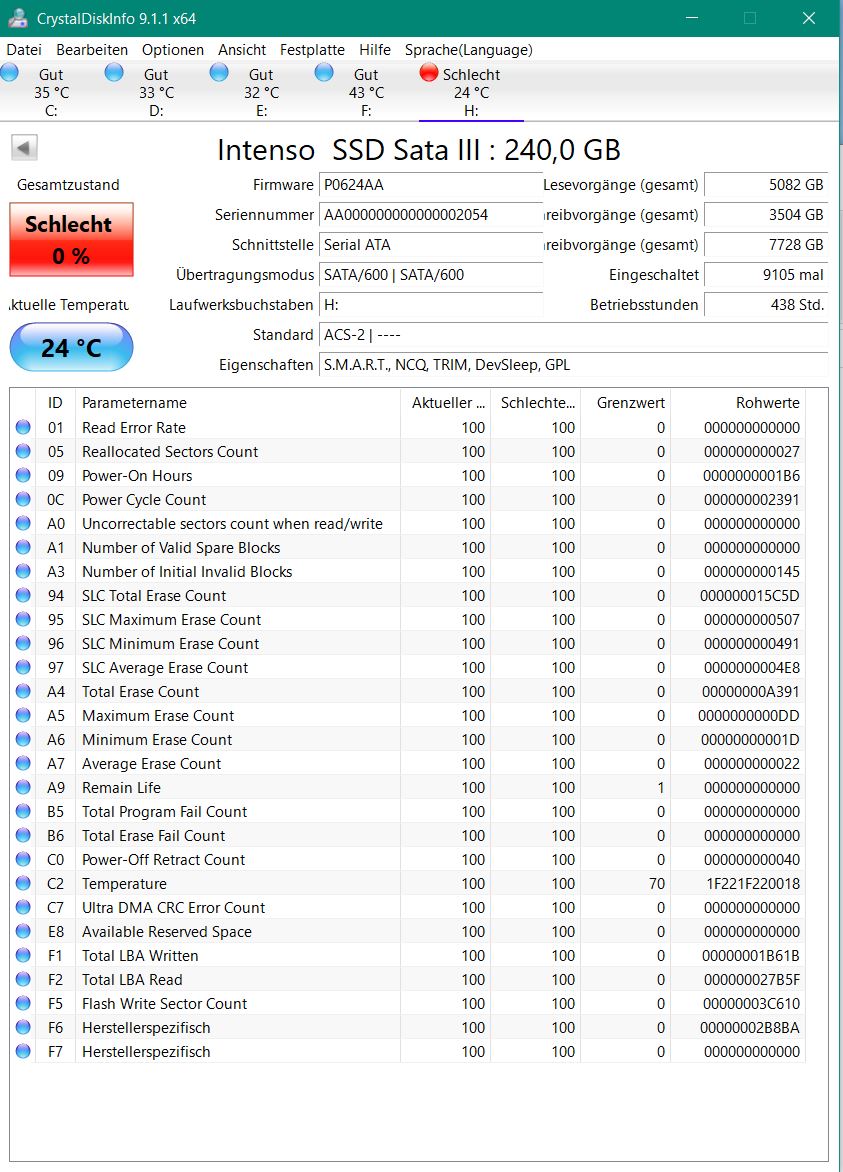This screenshot has width=843, height=1172.
Task: Click the Rohwerte column header
Action: point(738,403)
